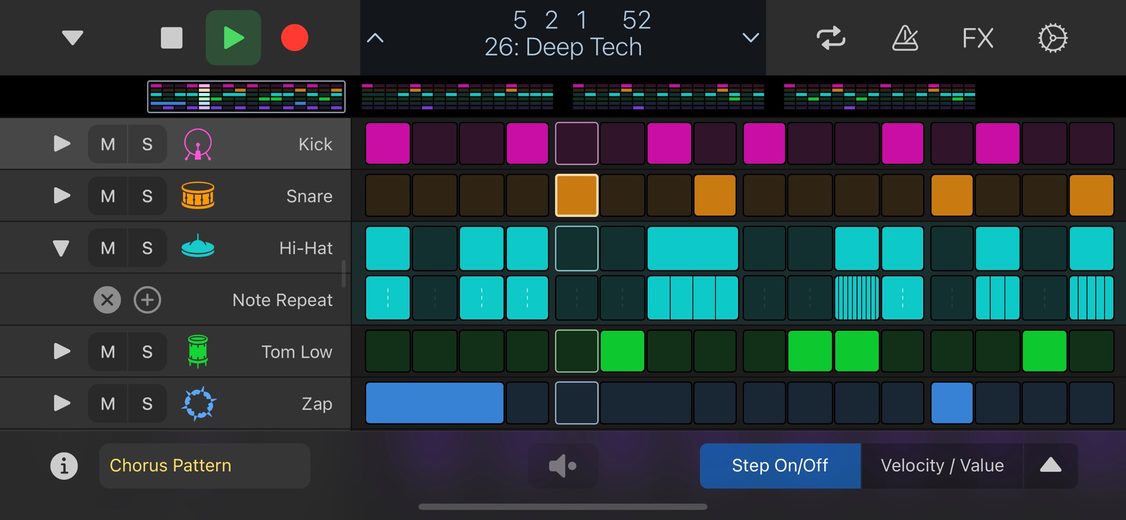Tap the Stop playback button
Viewport: 1126px width, 520px height.
[172, 37]
